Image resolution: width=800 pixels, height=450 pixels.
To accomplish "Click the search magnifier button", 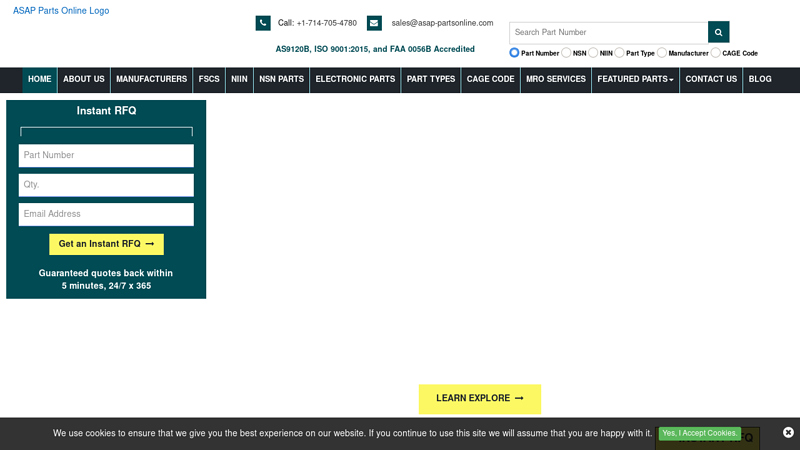I will click(x=718, y=32).
